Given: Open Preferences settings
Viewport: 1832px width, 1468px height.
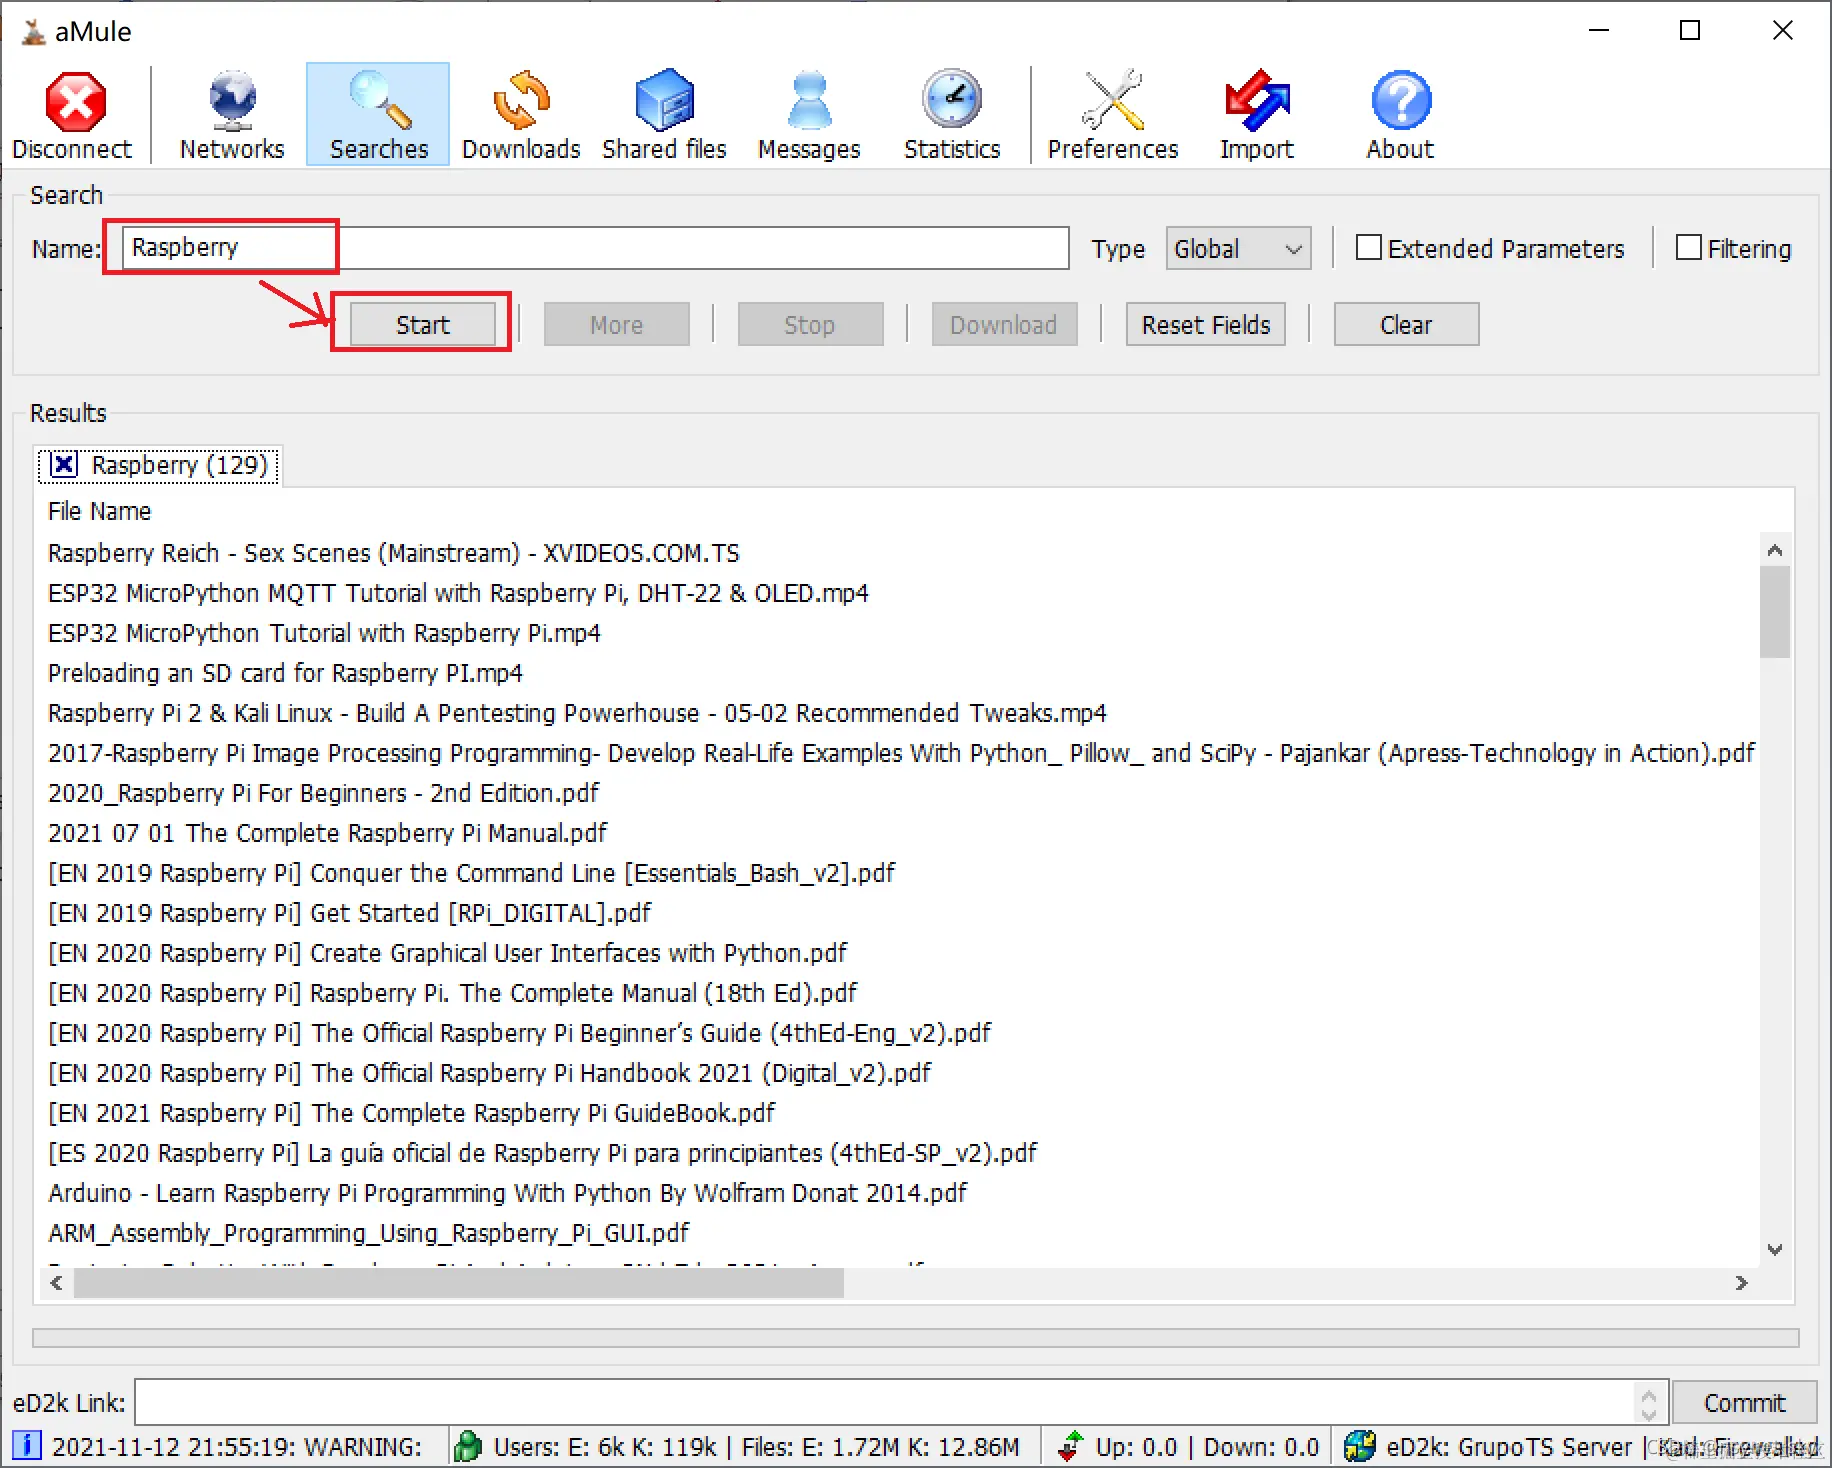Looking at the screenshot, I should [x=1113, y=114].
